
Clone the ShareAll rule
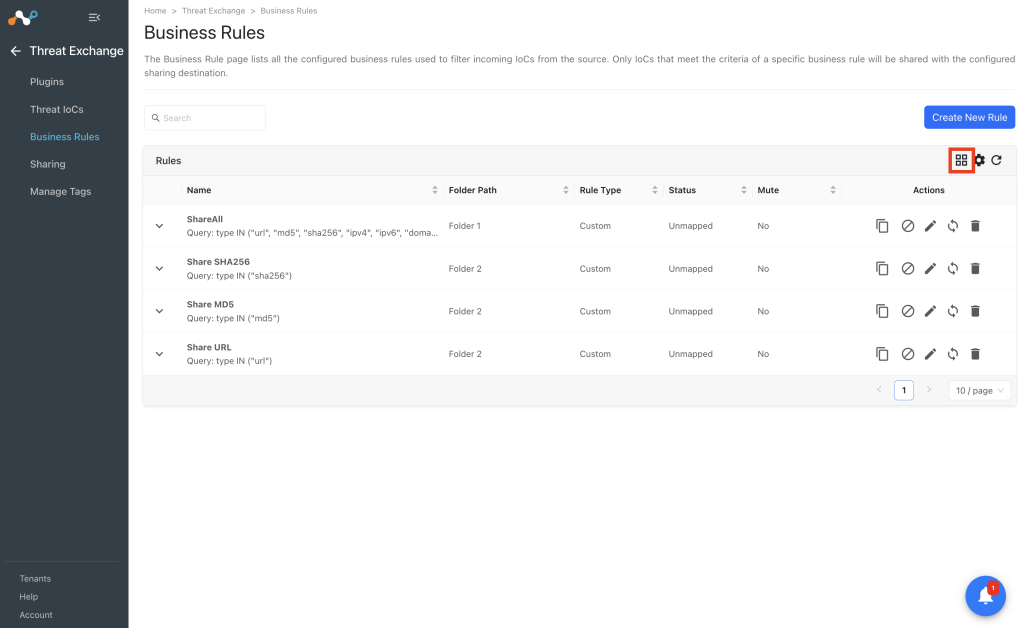pyautogui.click(x=882, y=226)
